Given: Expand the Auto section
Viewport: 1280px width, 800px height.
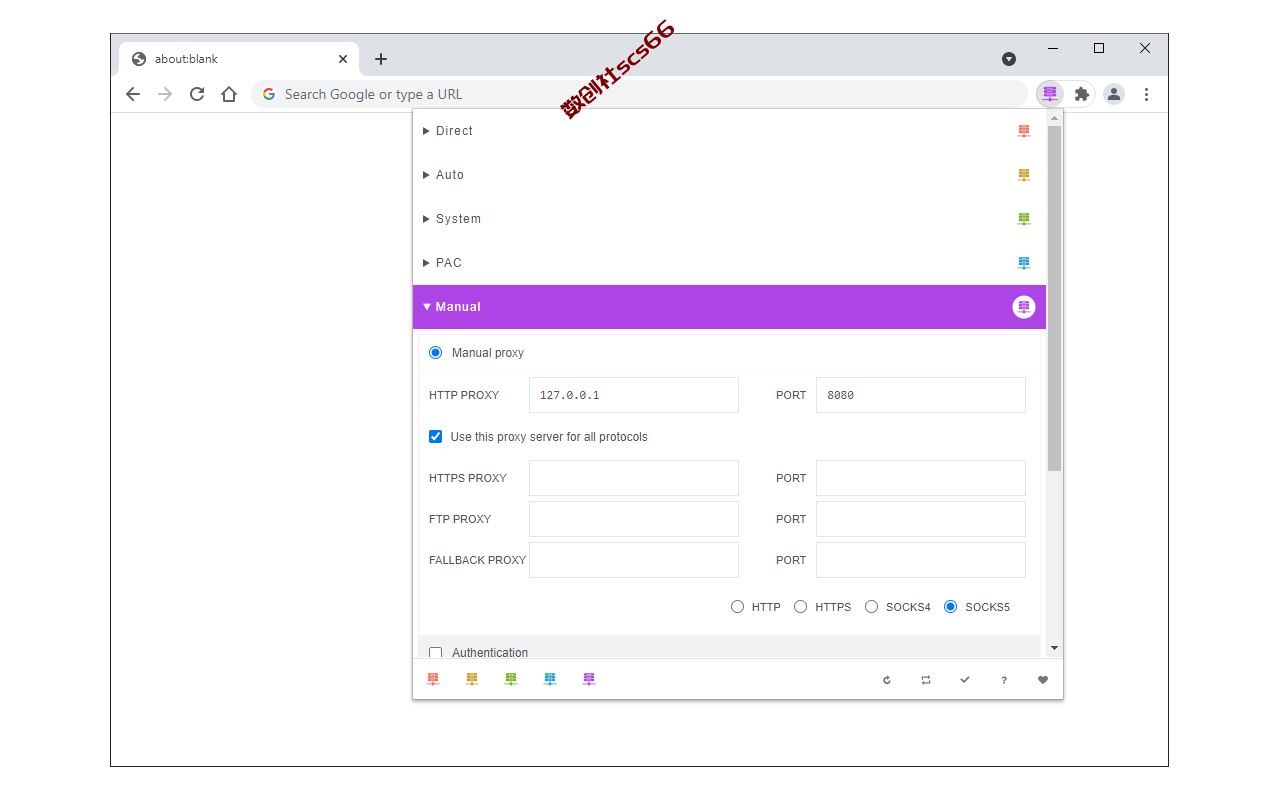Looking at the screenshot, I should pyautogui.click(x=729, y=175).
